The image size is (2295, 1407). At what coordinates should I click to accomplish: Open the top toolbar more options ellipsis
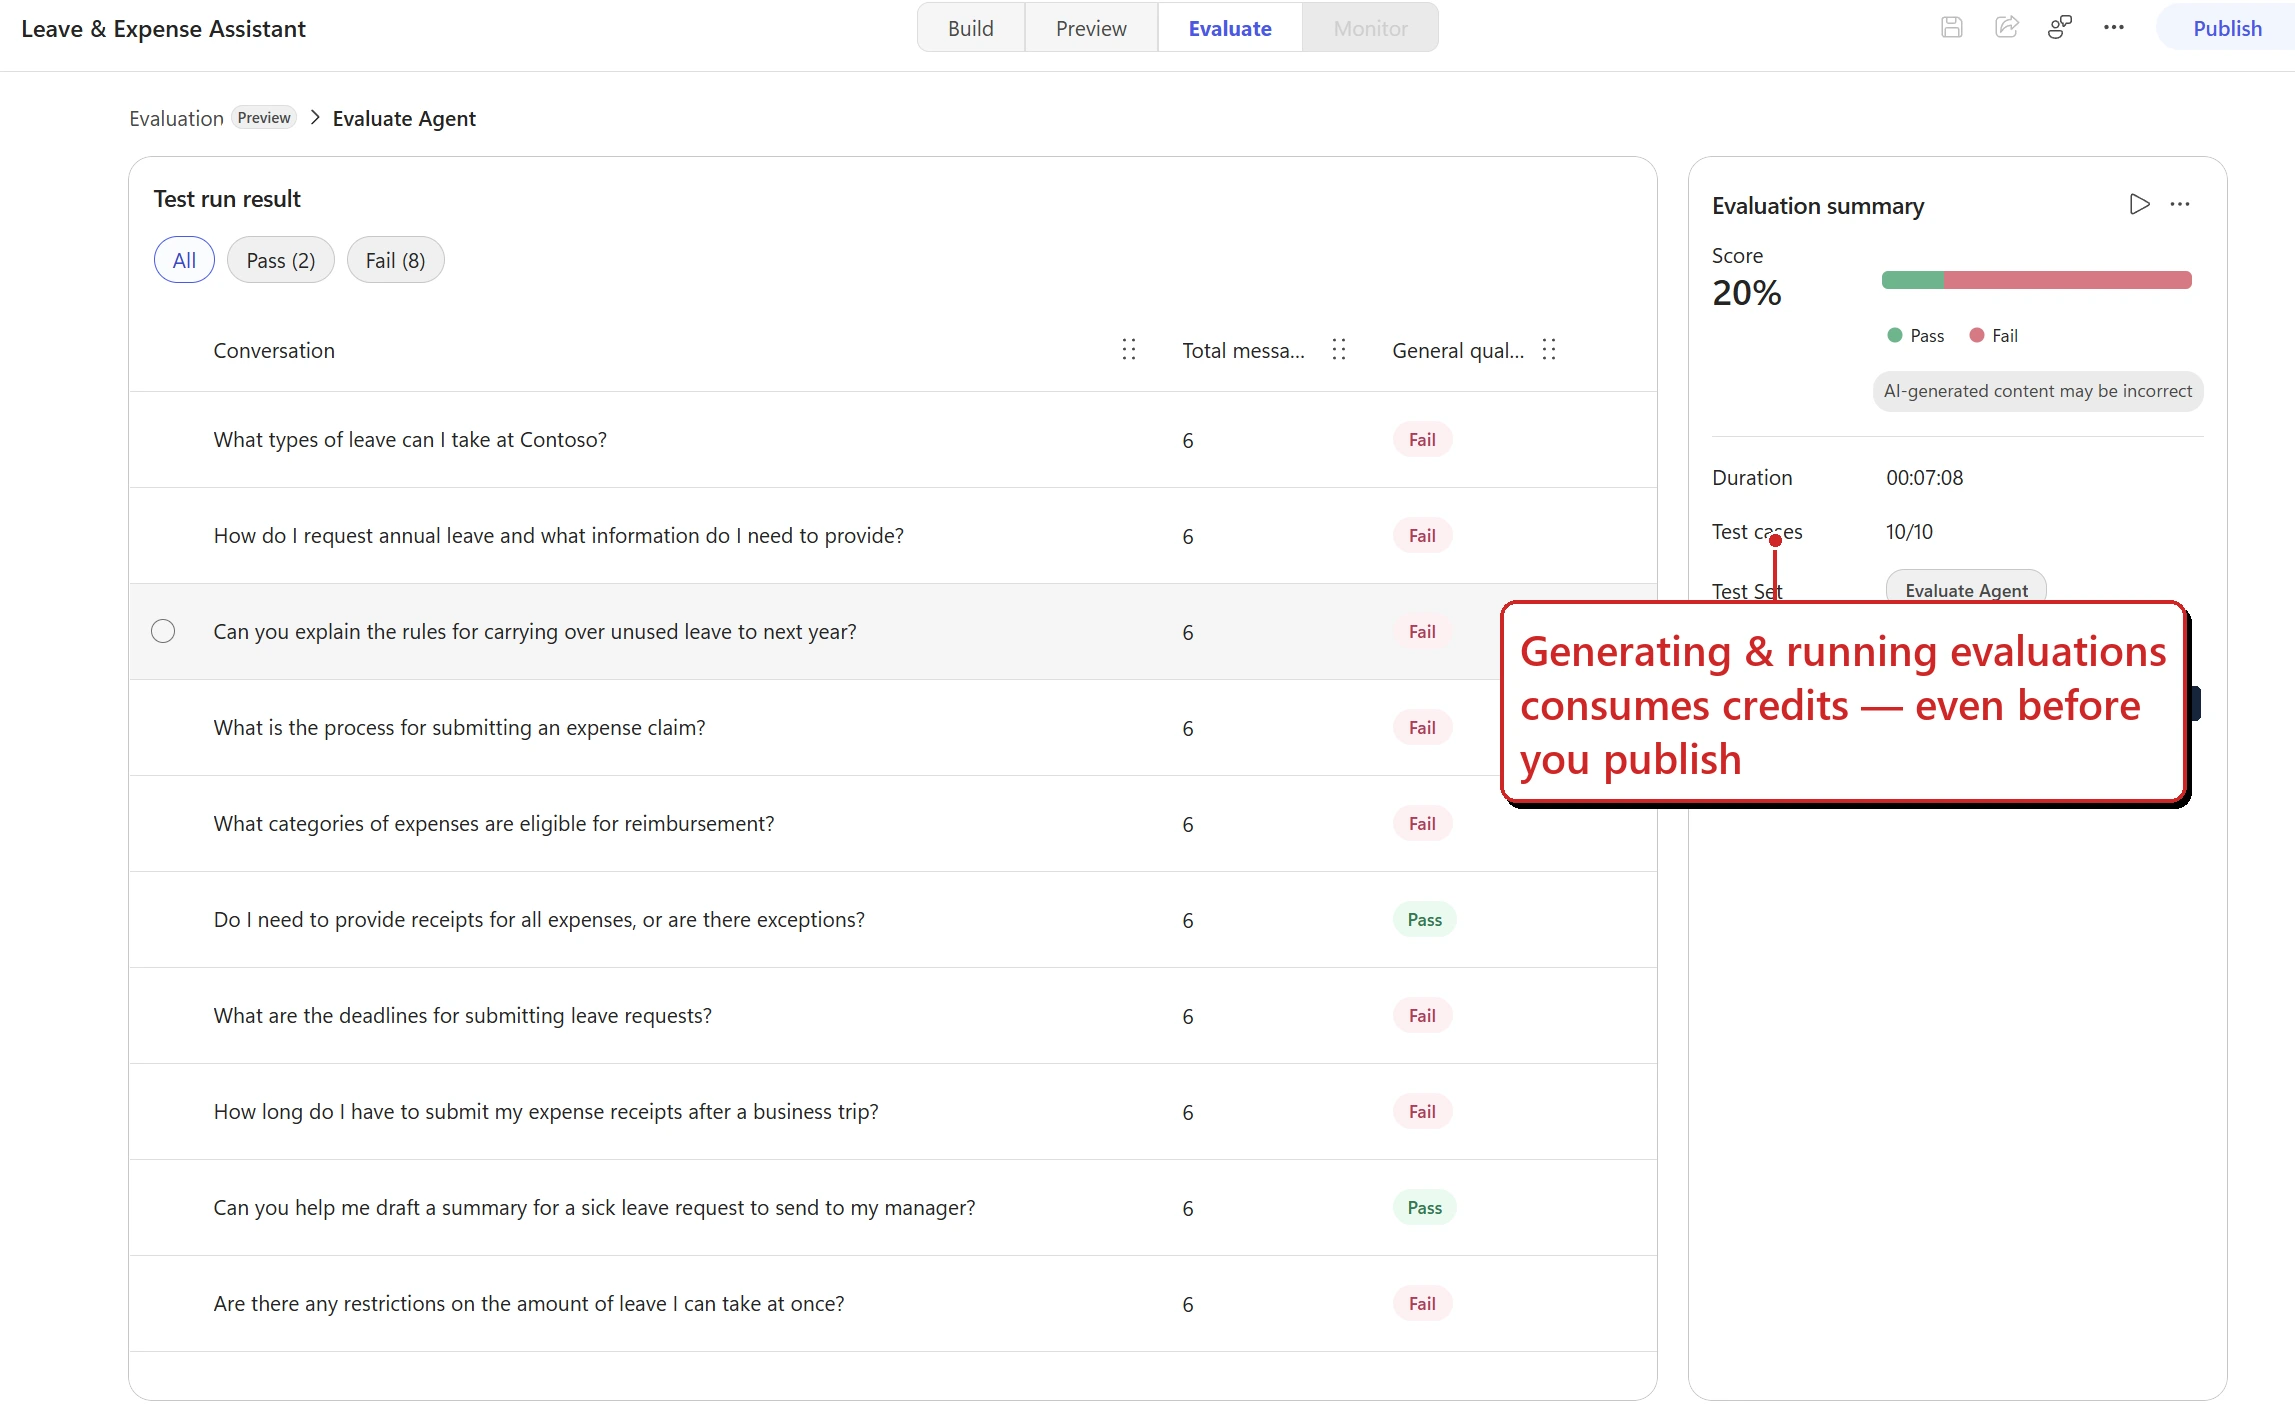[x=2114, y=28]
